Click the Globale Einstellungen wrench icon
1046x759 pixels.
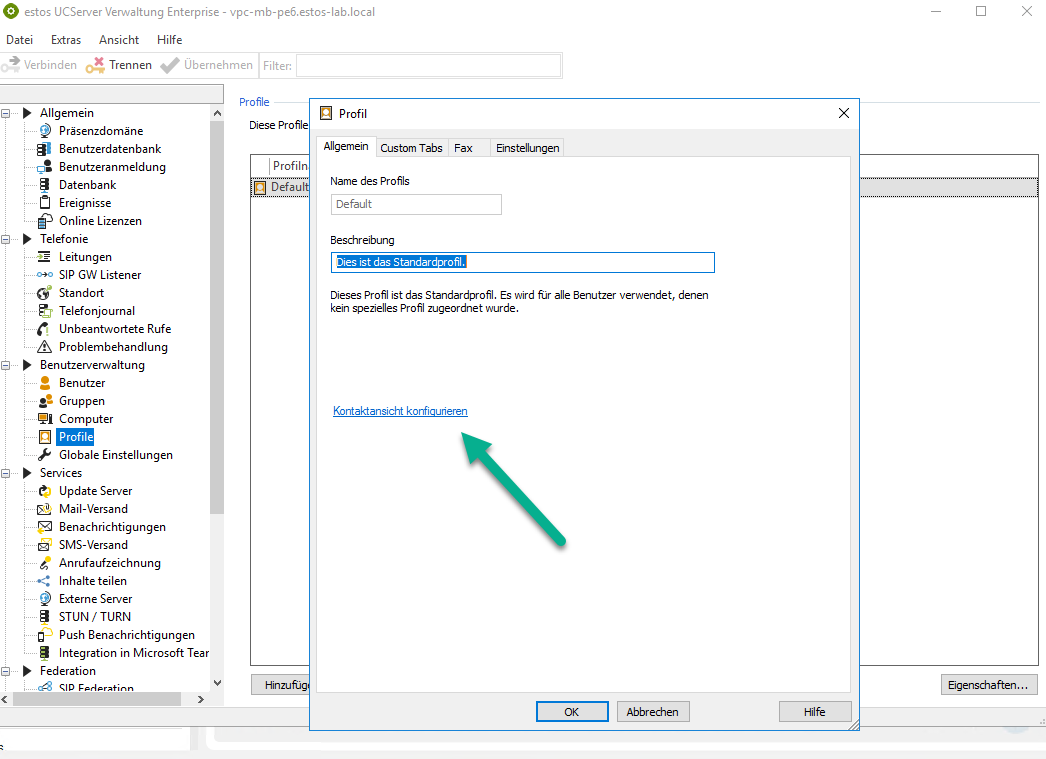point(44,455)
